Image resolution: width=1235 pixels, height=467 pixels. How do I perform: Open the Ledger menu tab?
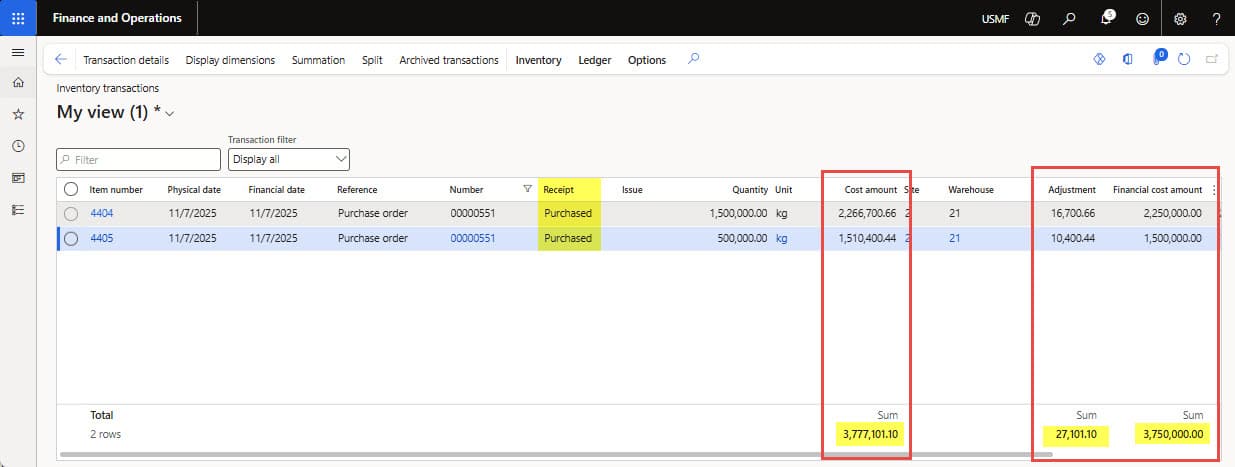595,60
